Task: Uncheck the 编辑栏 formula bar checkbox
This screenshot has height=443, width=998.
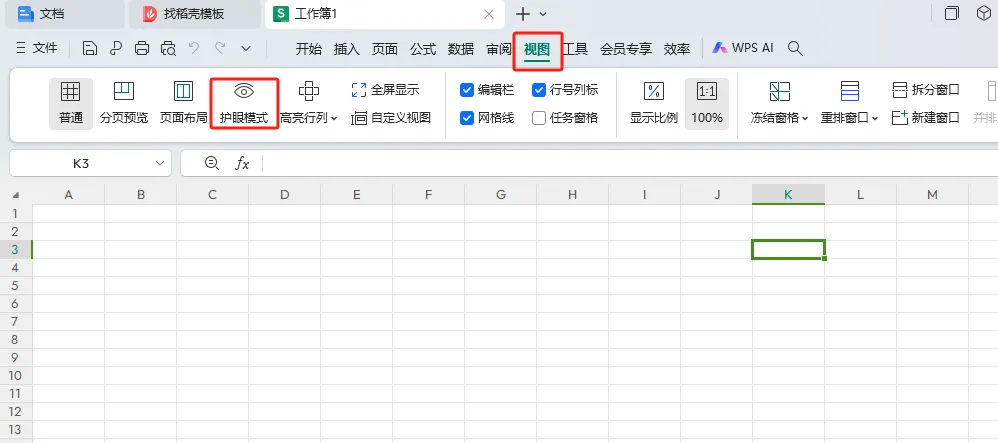Action: pos(467,90)
